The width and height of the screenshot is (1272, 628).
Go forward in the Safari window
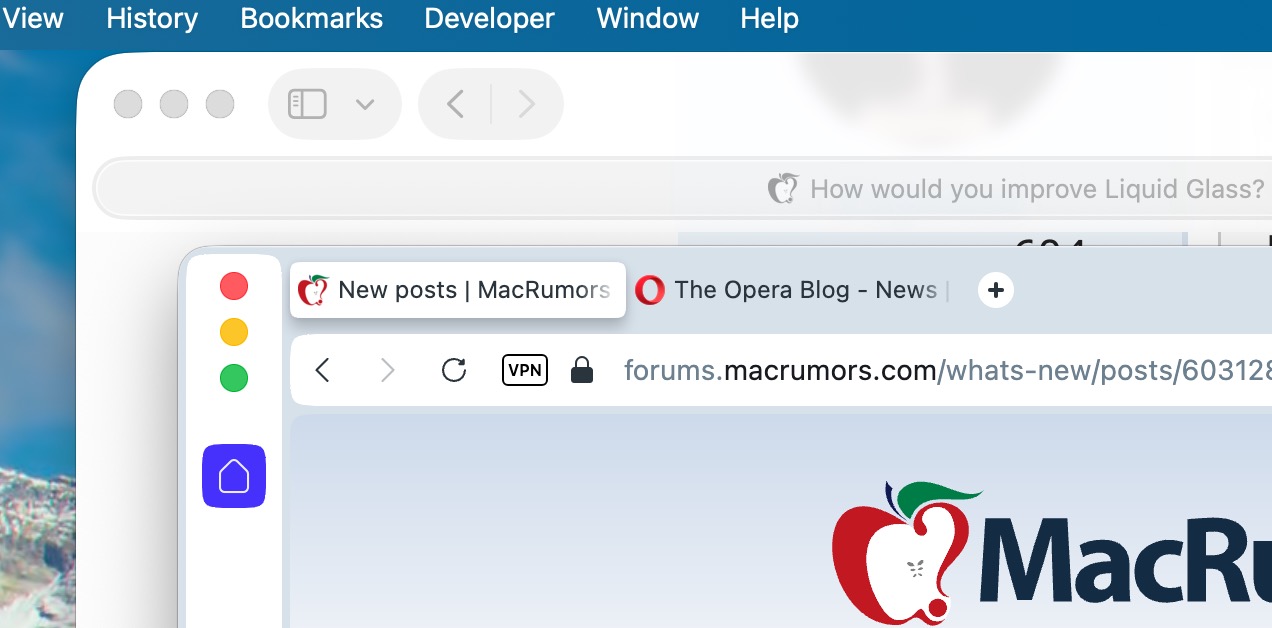click(x=527, y=104)
